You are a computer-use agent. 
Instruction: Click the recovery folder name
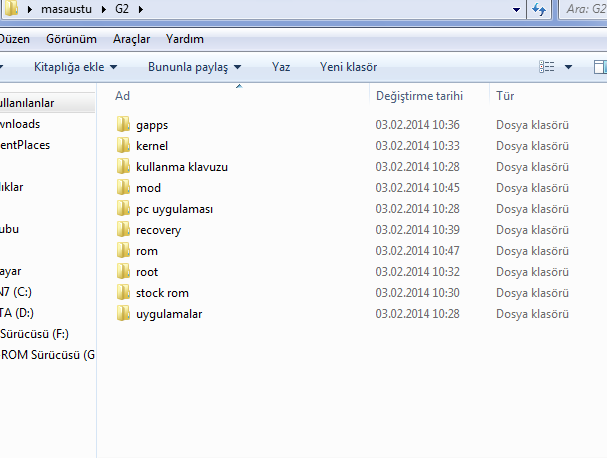click(158, 230)
